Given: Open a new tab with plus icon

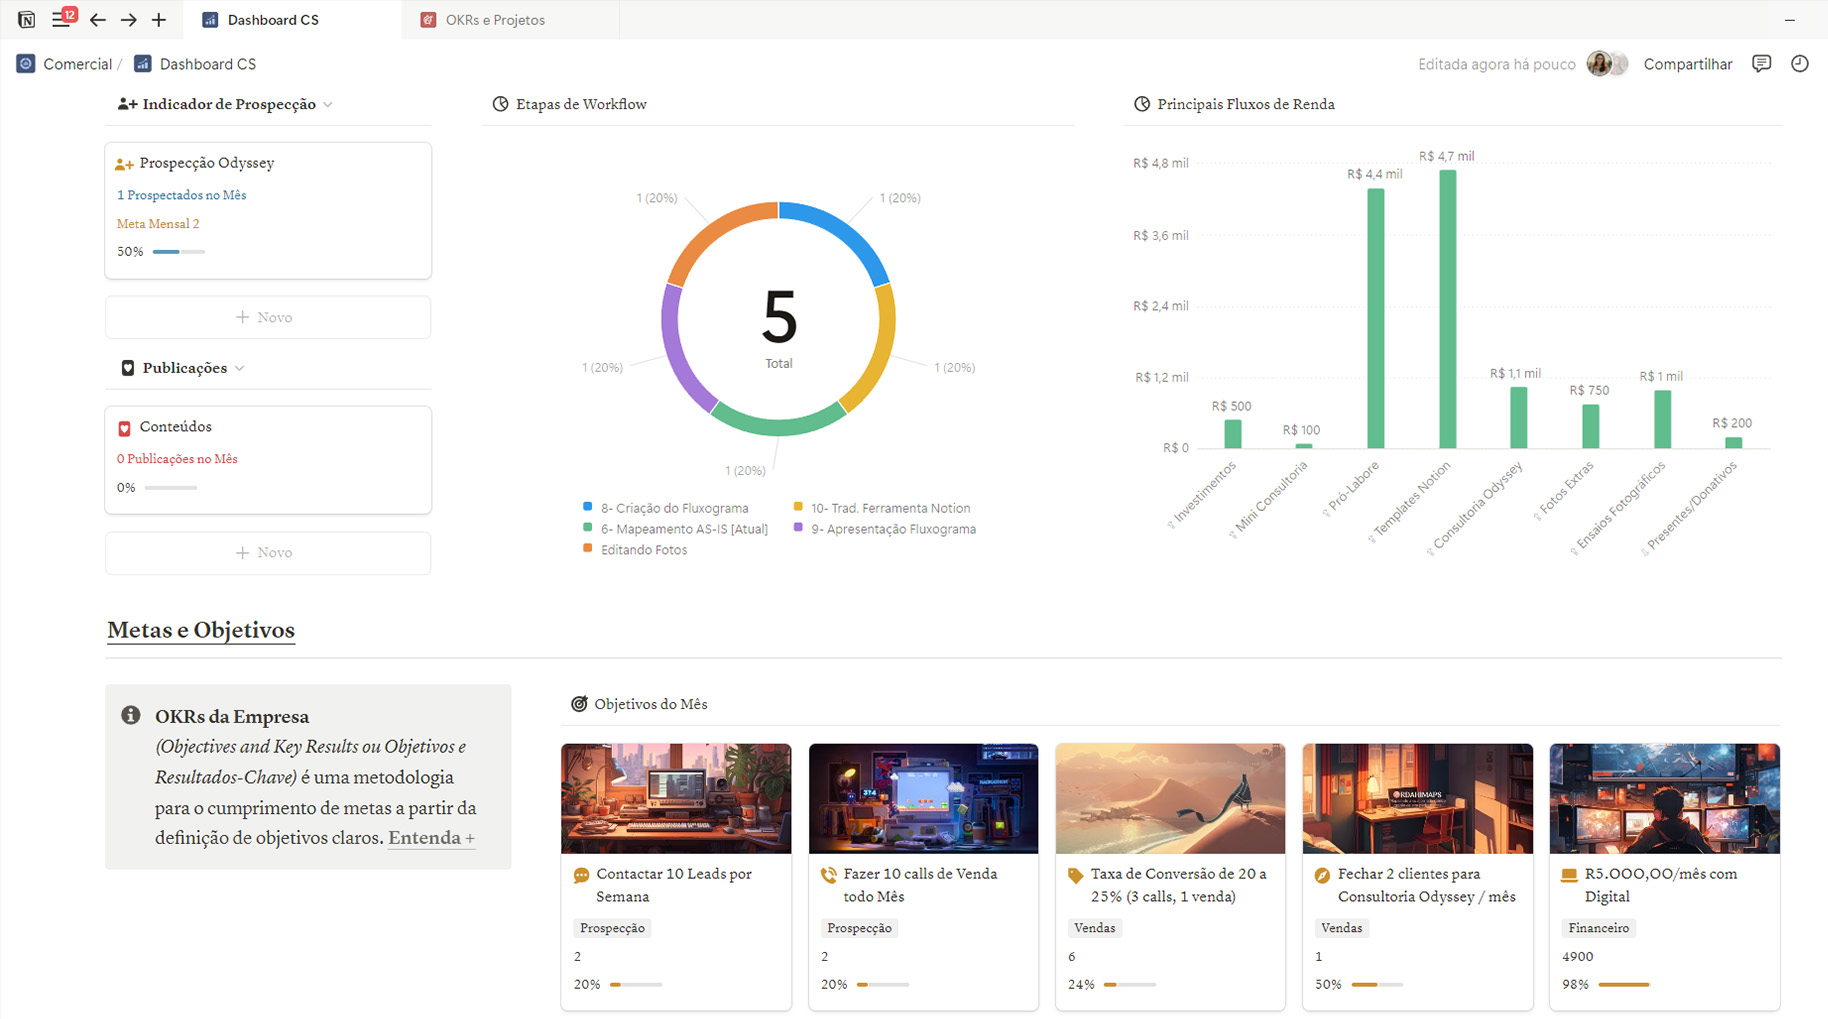Looking at the screenshot, I should pos(159,20).
